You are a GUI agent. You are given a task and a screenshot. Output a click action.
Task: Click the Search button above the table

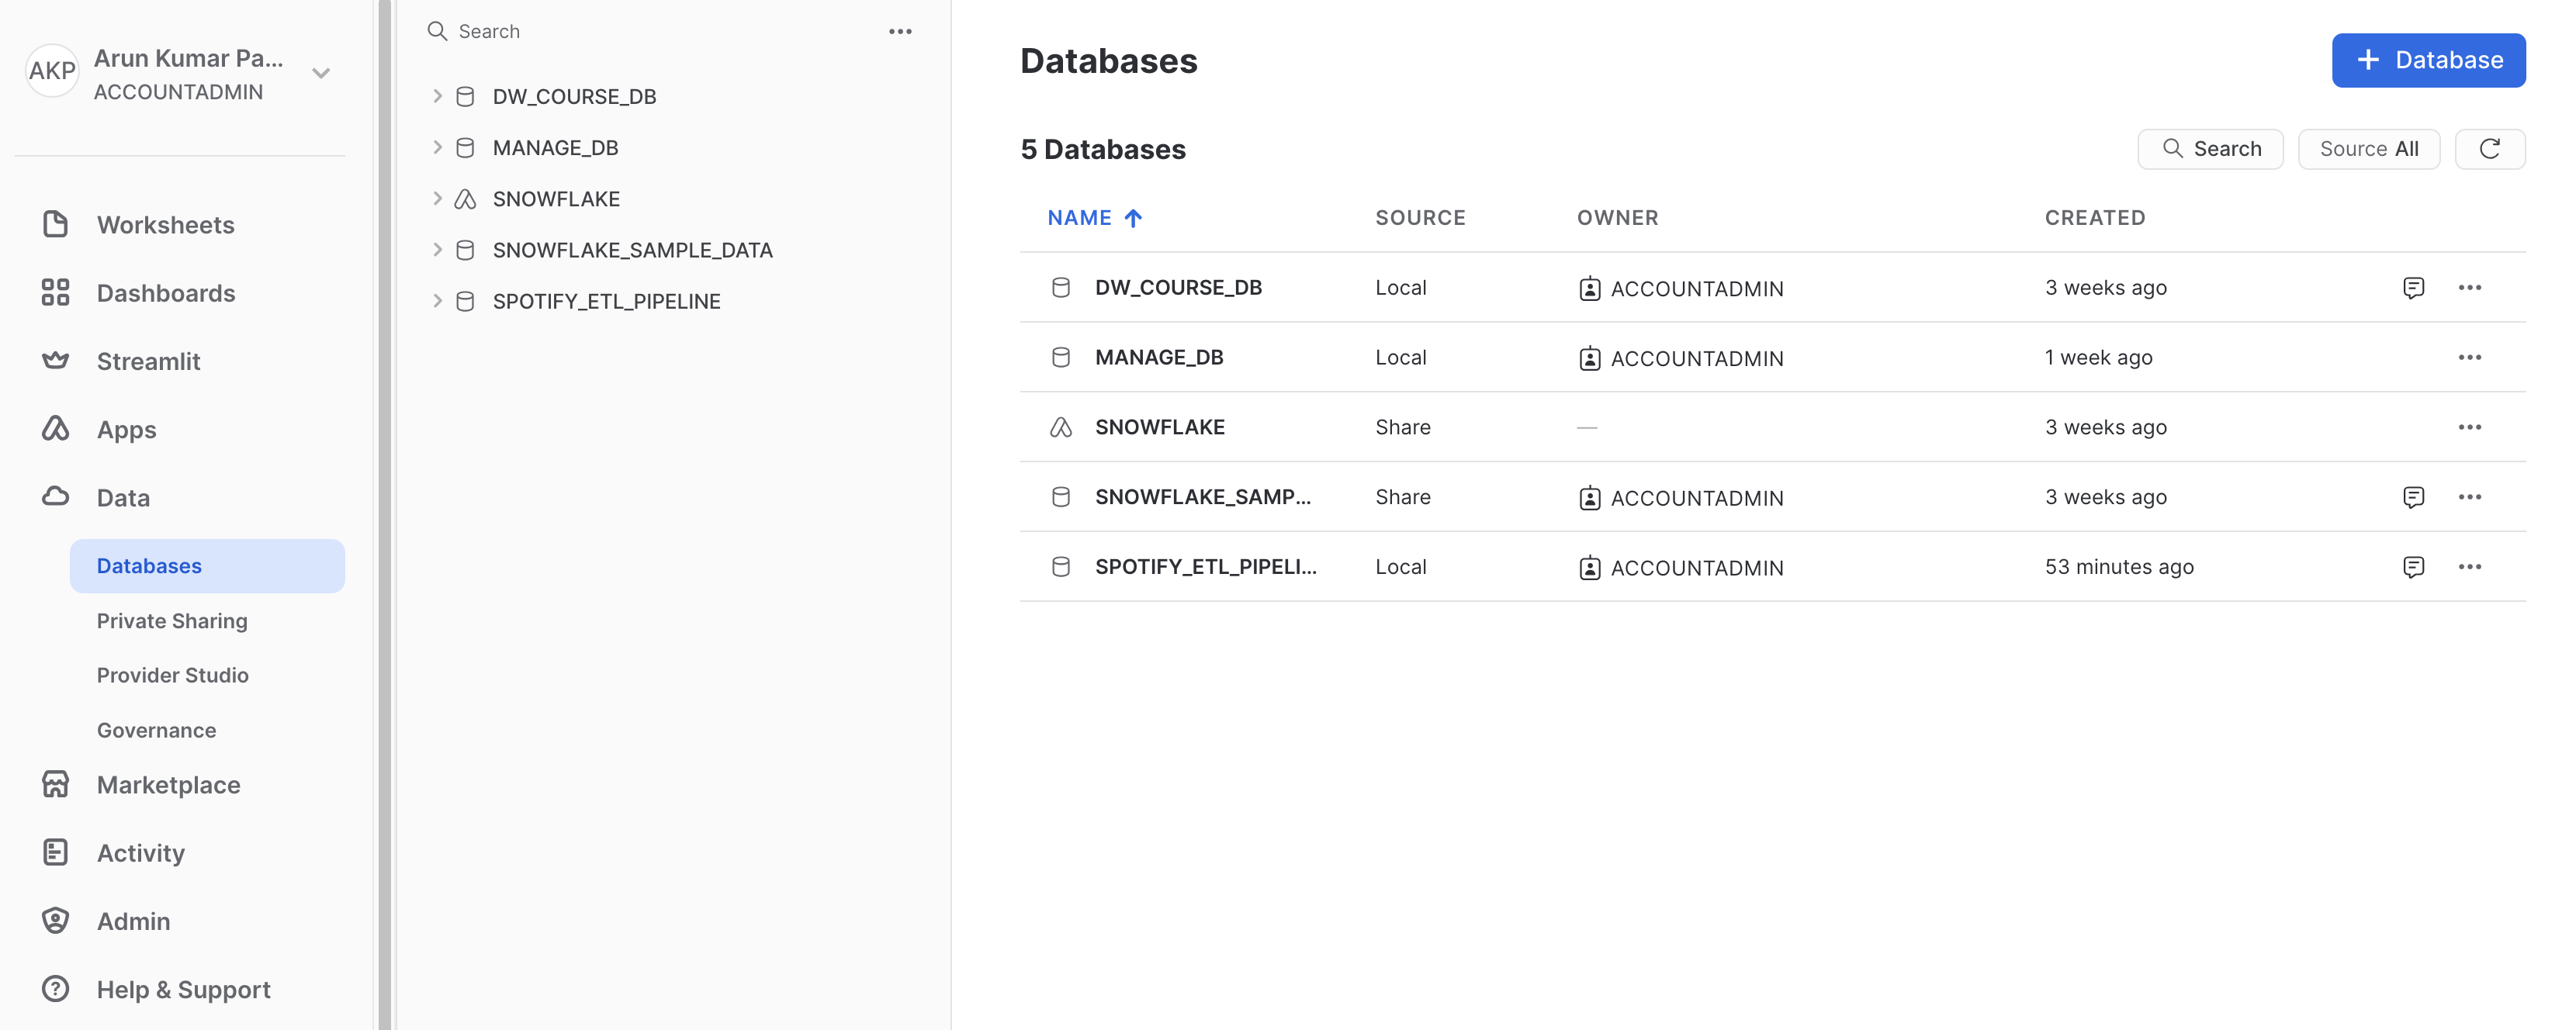click(x=2210, y=148)
